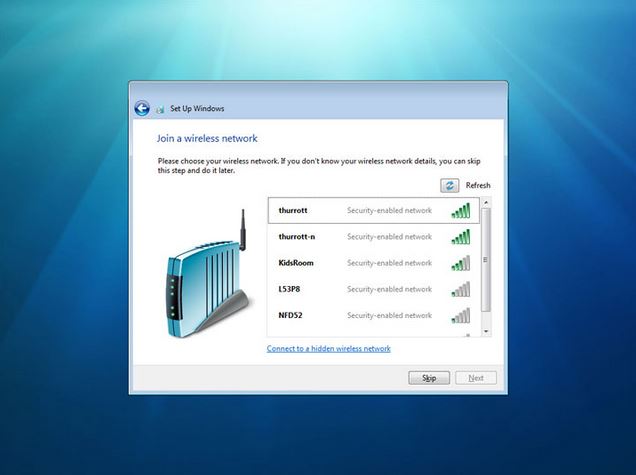Click the L53P8 signal strength icon

coord(460,289)
